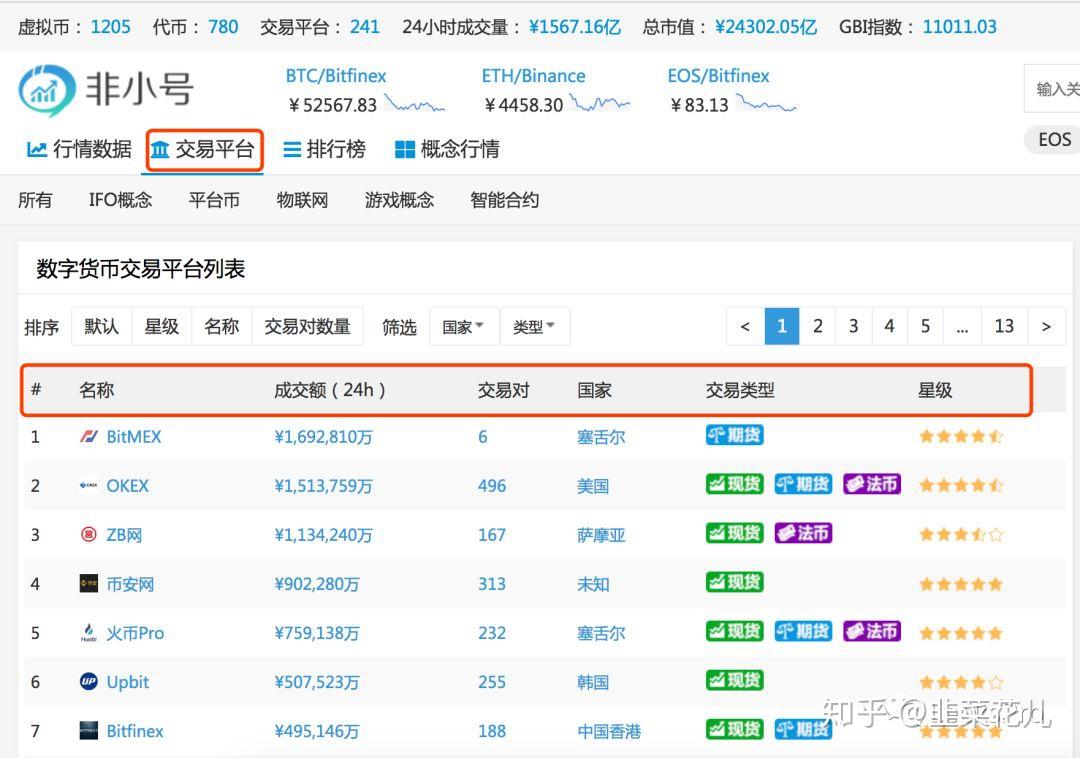Open the 概念行情 concept market tab
1080x758 pixels.
447,149
